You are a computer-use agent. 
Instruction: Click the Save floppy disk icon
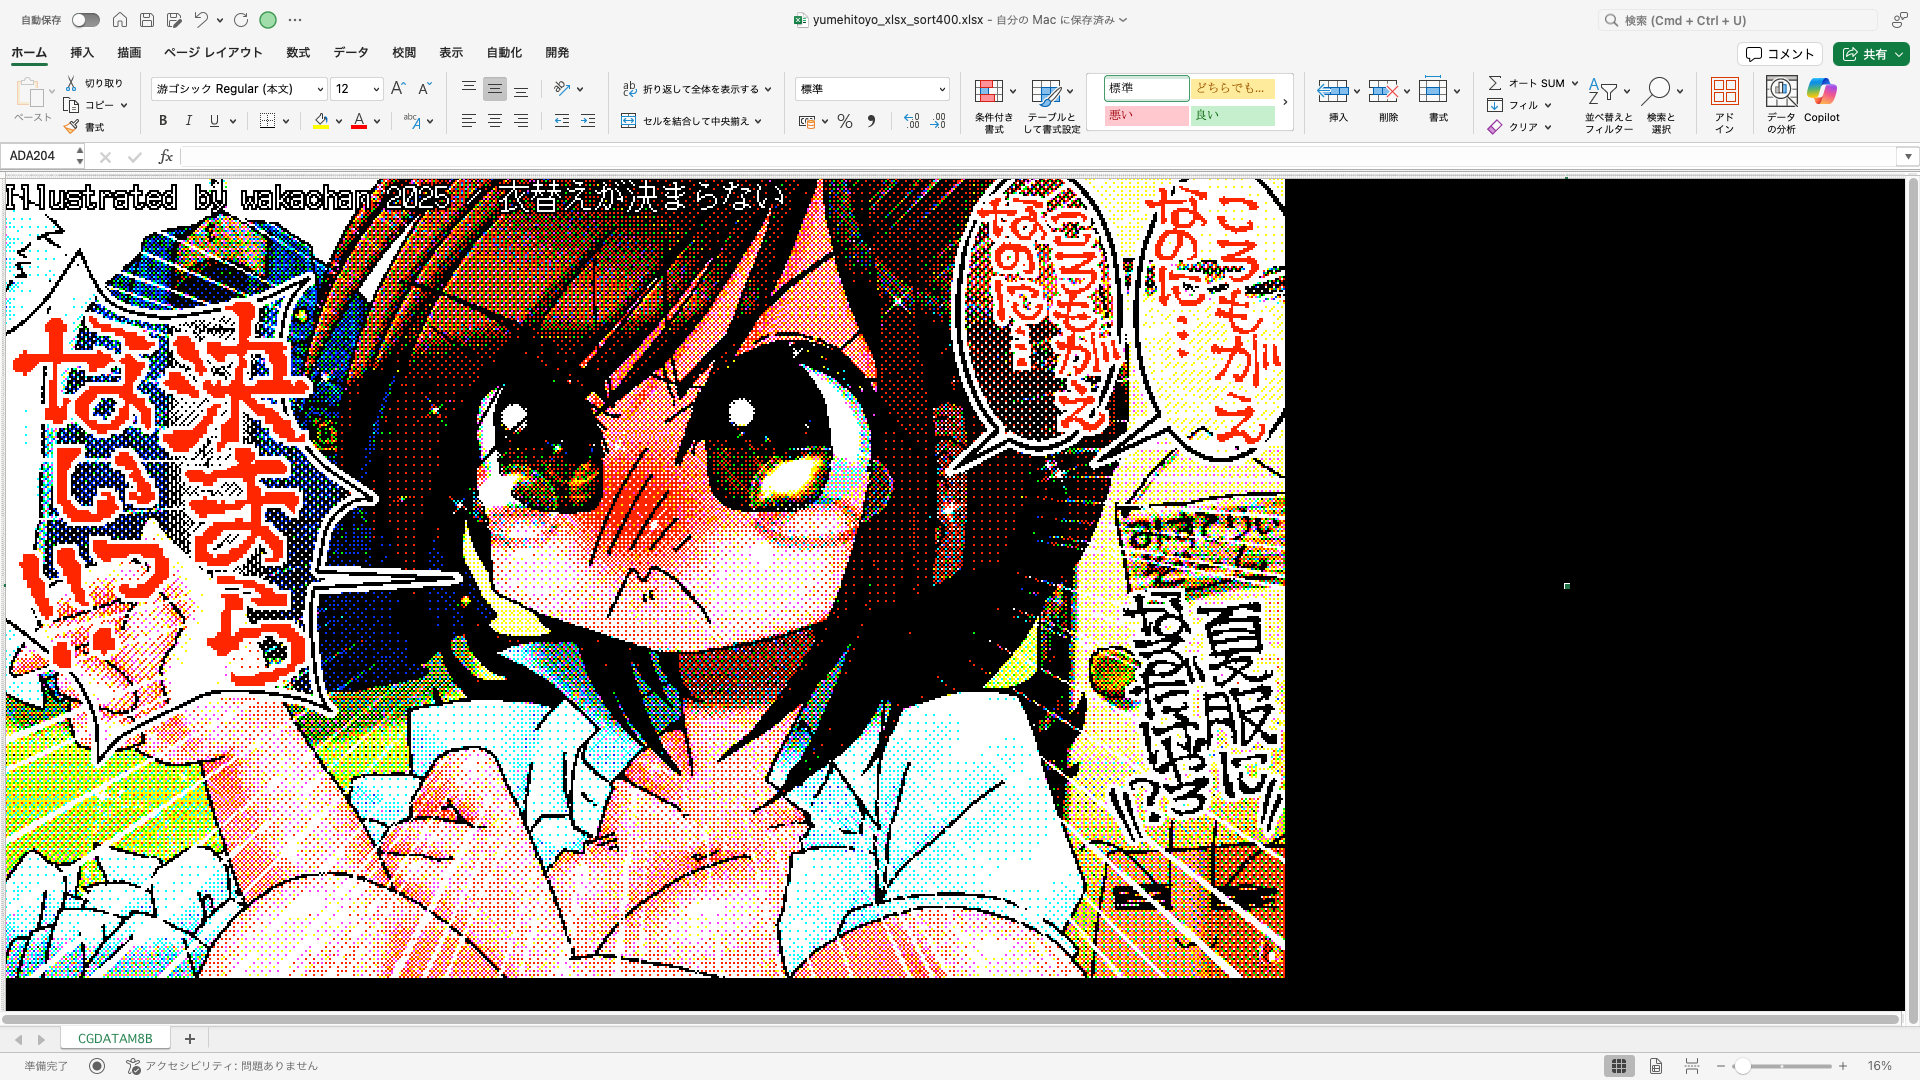point(147,20)
